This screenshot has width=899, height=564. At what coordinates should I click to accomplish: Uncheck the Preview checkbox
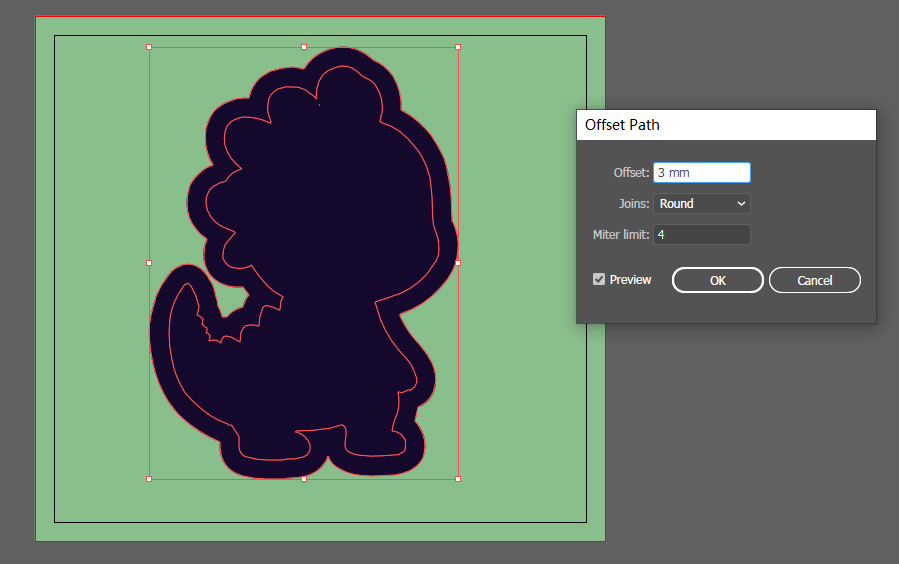[599, 279]
